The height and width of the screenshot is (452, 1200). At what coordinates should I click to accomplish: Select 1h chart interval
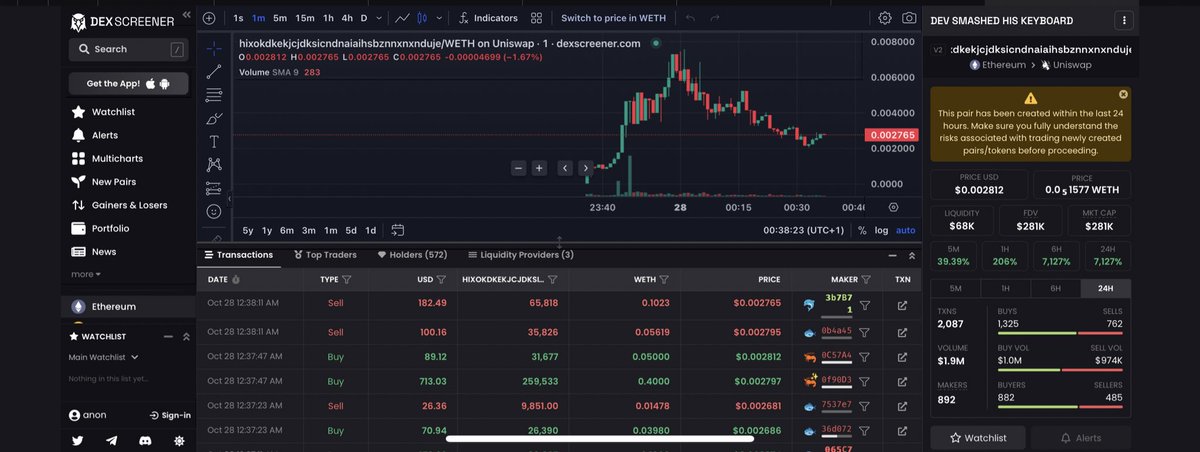click(328, 18)
